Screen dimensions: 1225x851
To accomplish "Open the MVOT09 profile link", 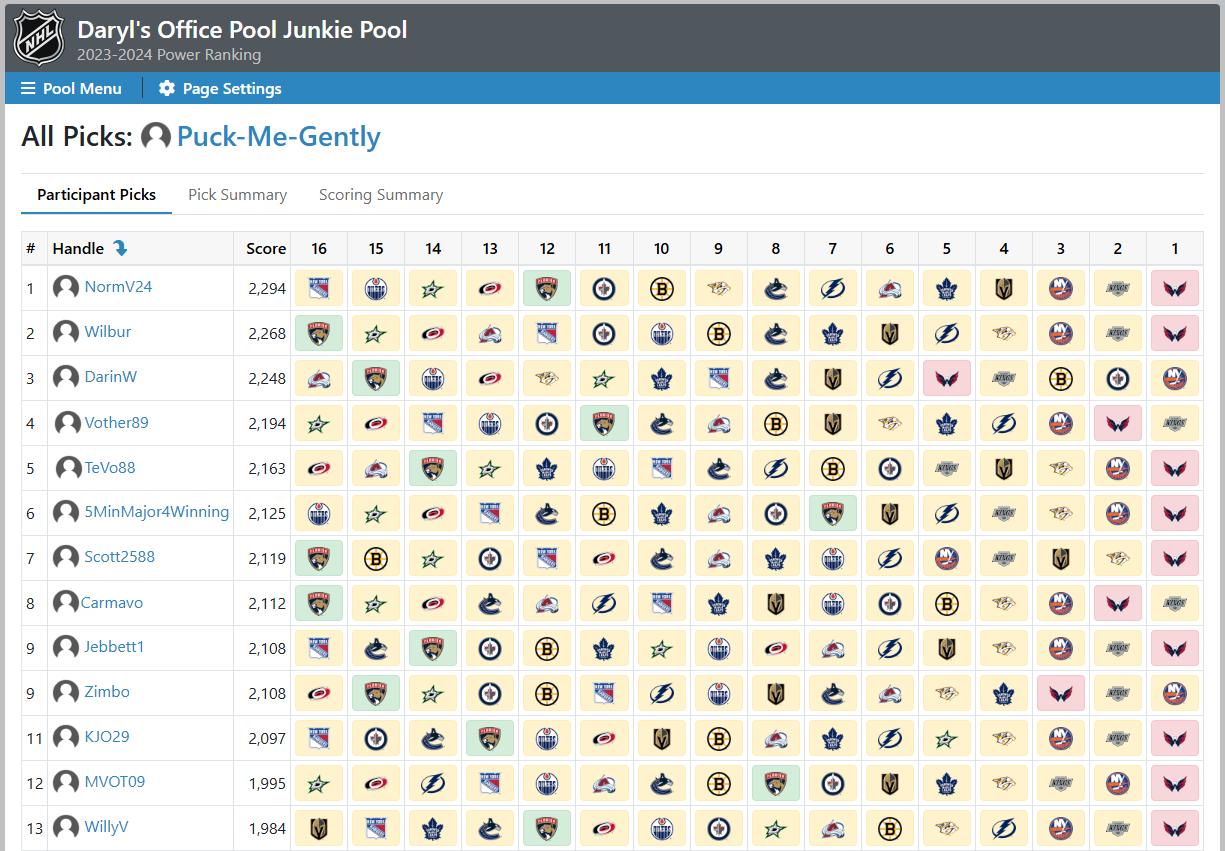I will [x=115, y=781].
